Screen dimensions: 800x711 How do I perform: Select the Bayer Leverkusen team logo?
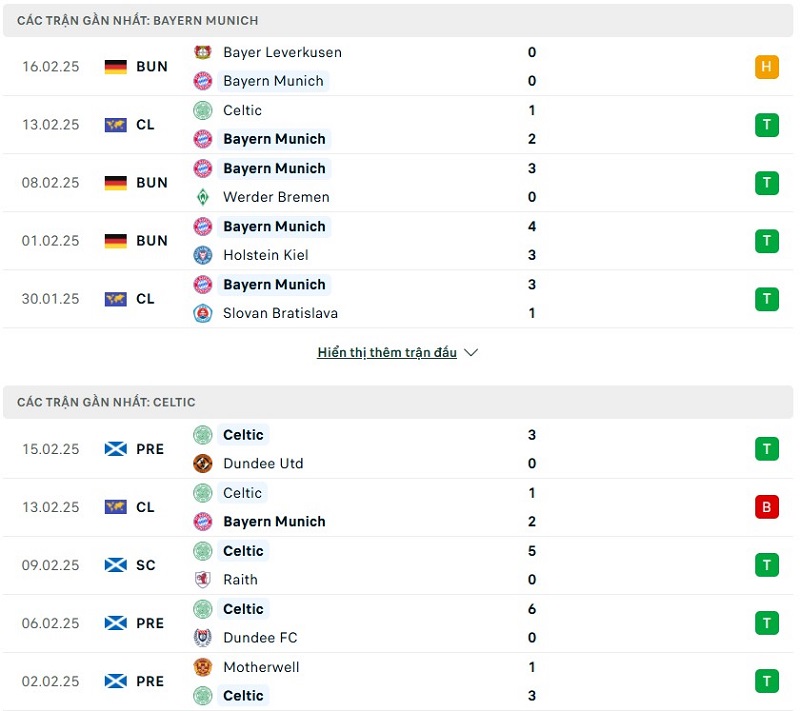pos(203,52)
